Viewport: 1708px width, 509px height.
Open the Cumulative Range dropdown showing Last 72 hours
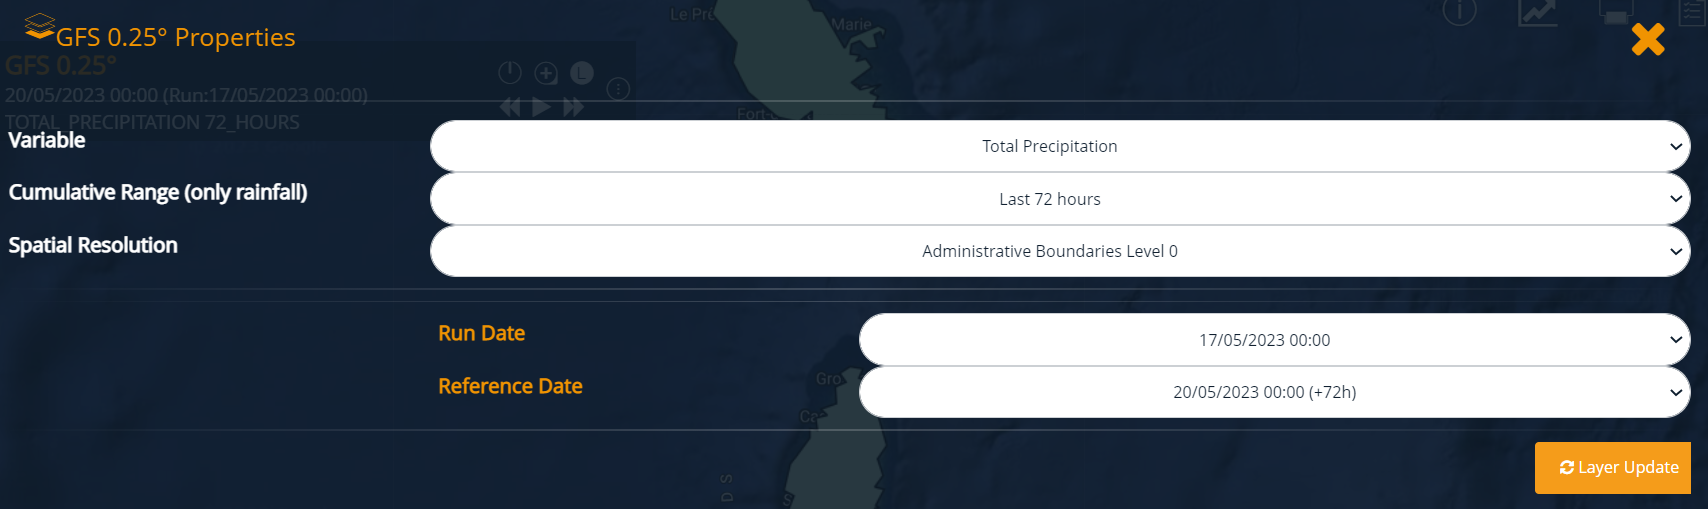[1060, 199]
